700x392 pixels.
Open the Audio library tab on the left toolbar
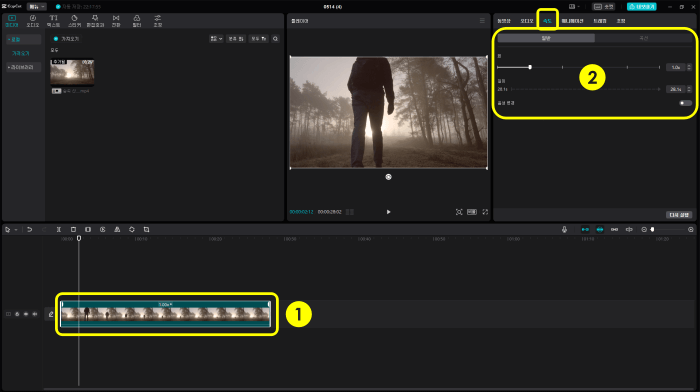click(x=33, y=21)
